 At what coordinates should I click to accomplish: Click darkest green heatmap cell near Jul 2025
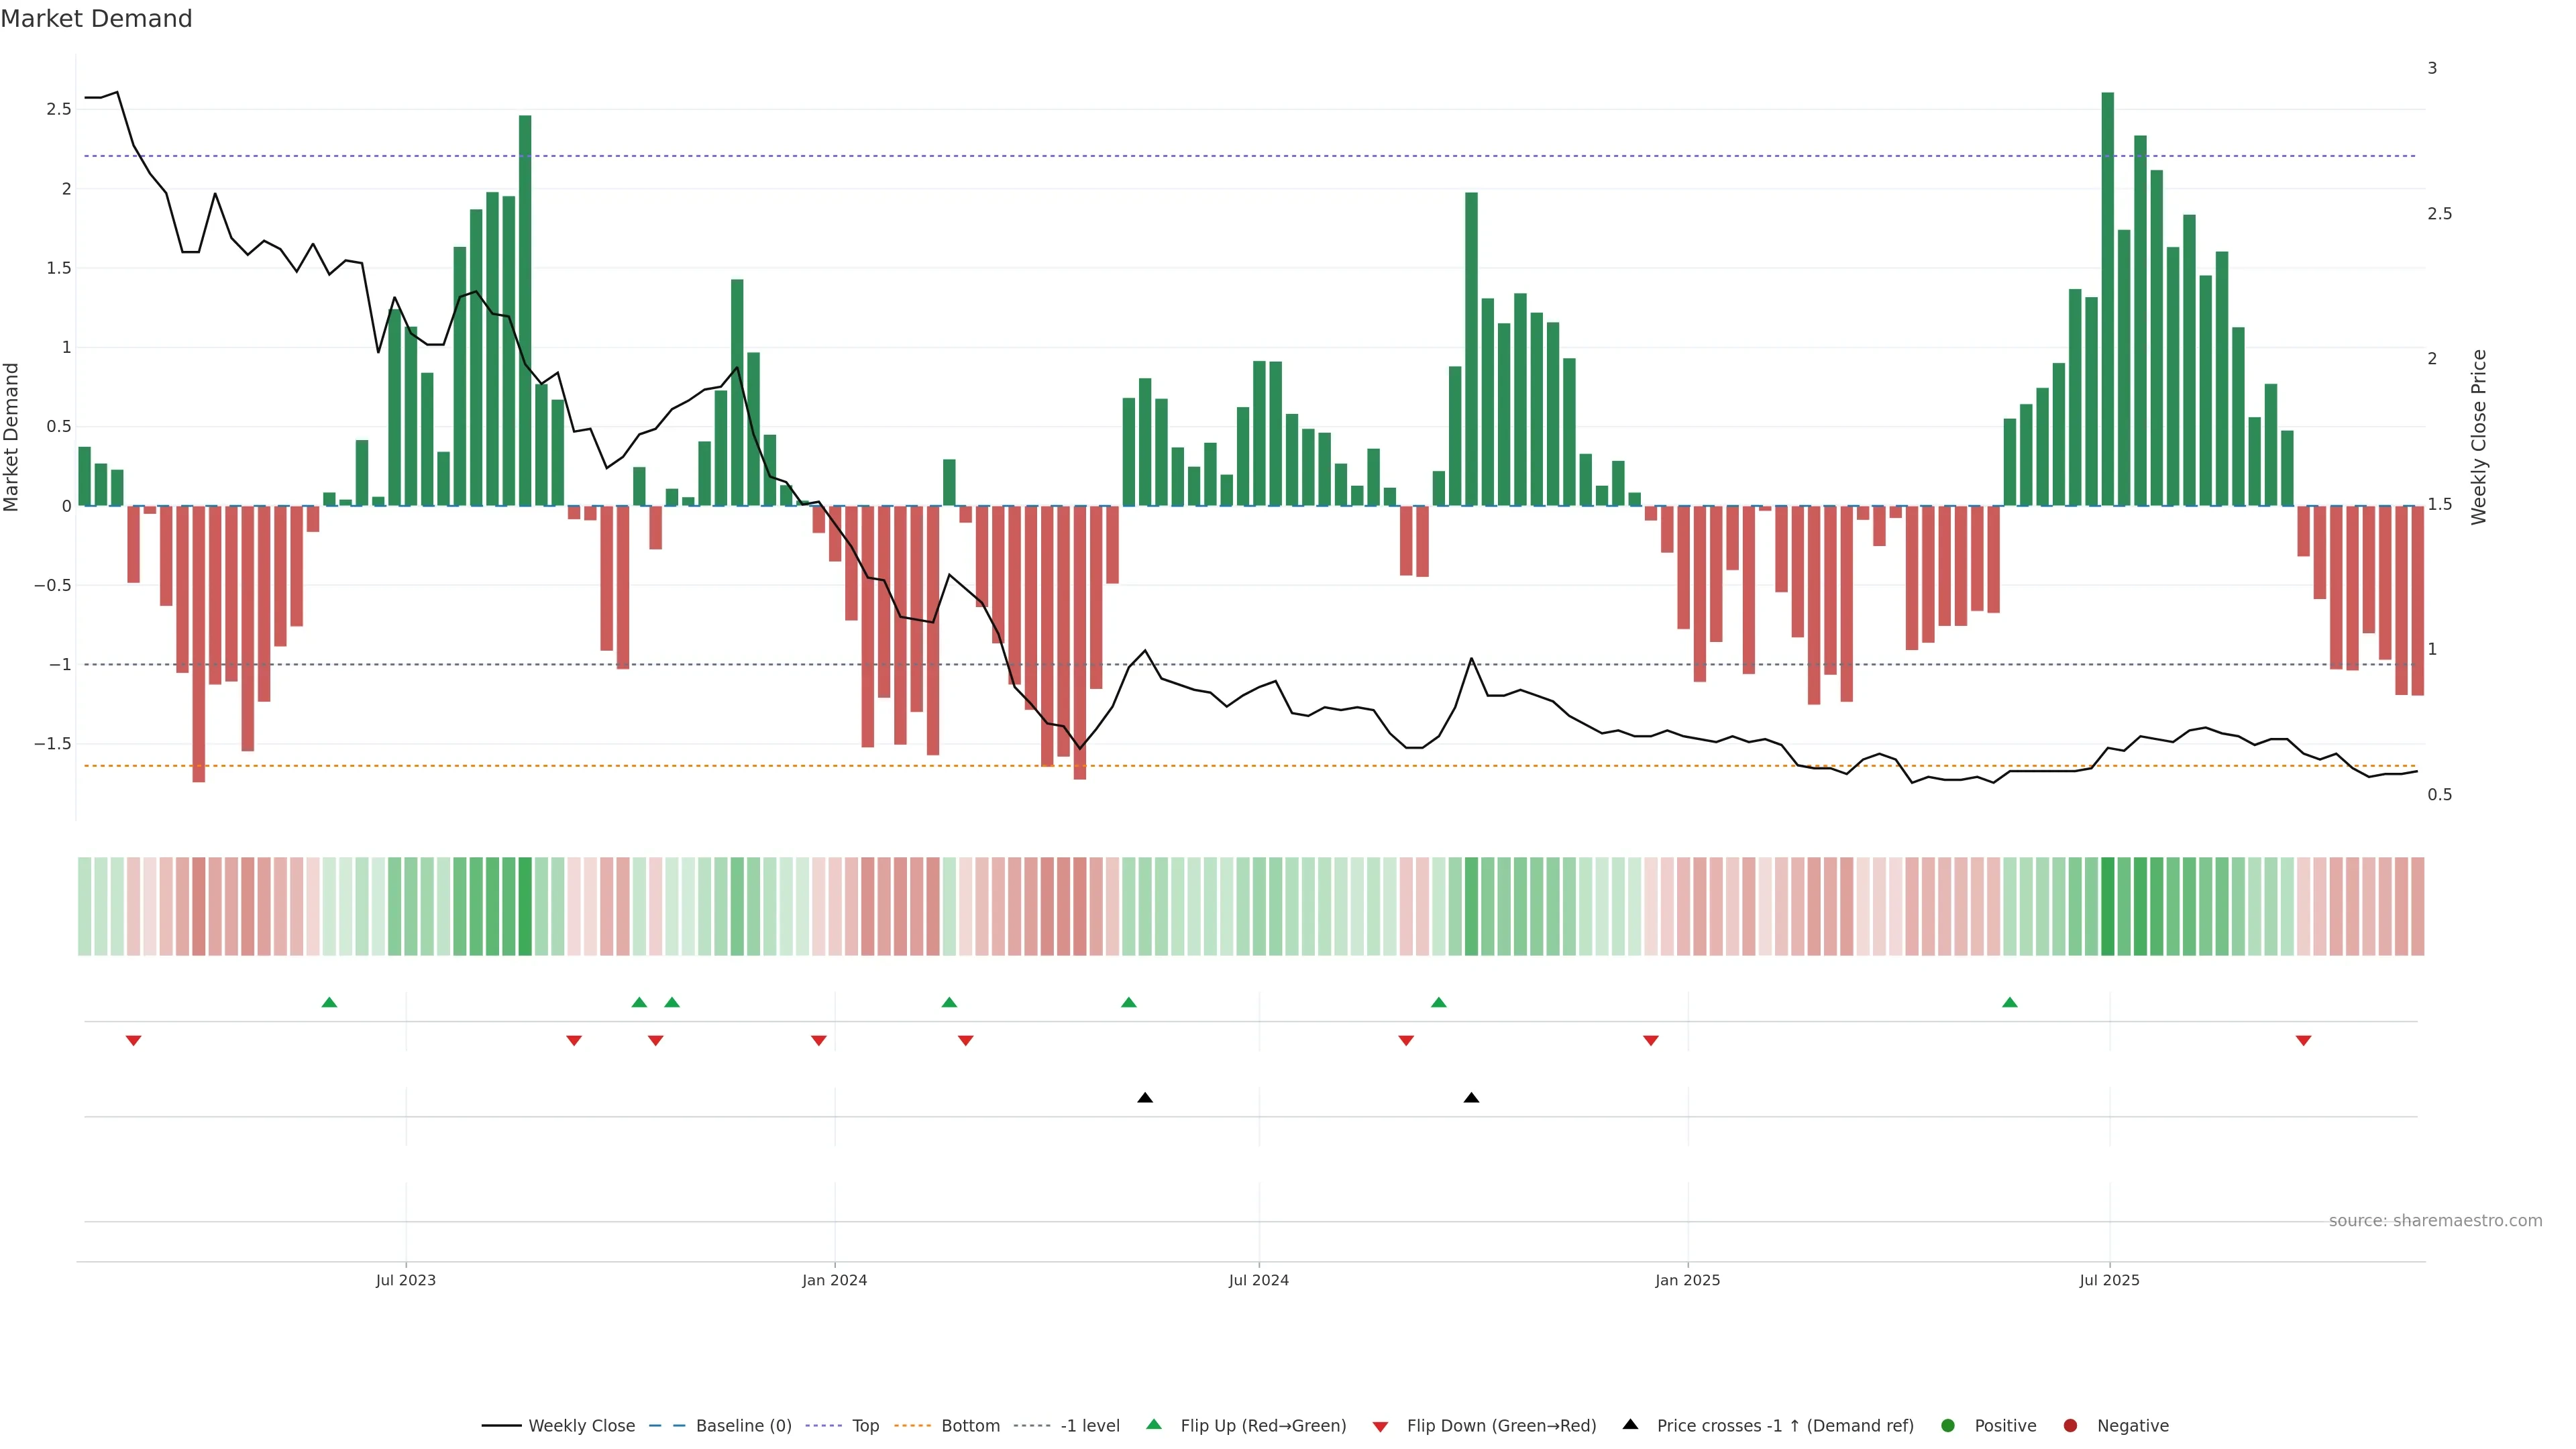[x=2107, y=906]
